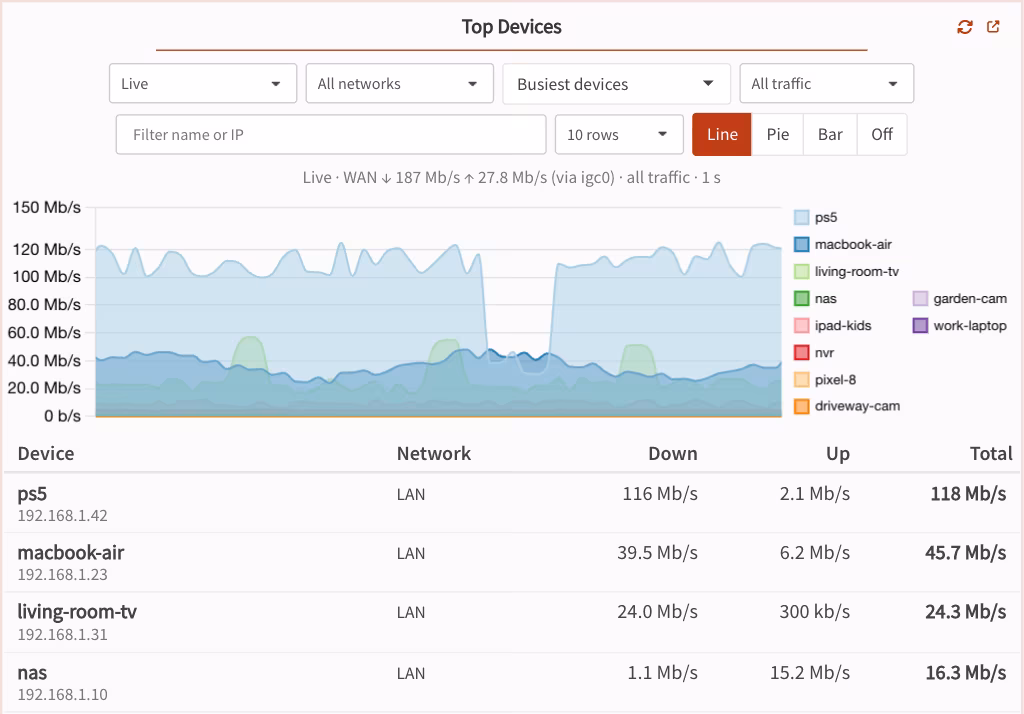Open the Live time range dropdown
Screen dimensions: 1024x714
pyautogui.click(x=203, y=84)
